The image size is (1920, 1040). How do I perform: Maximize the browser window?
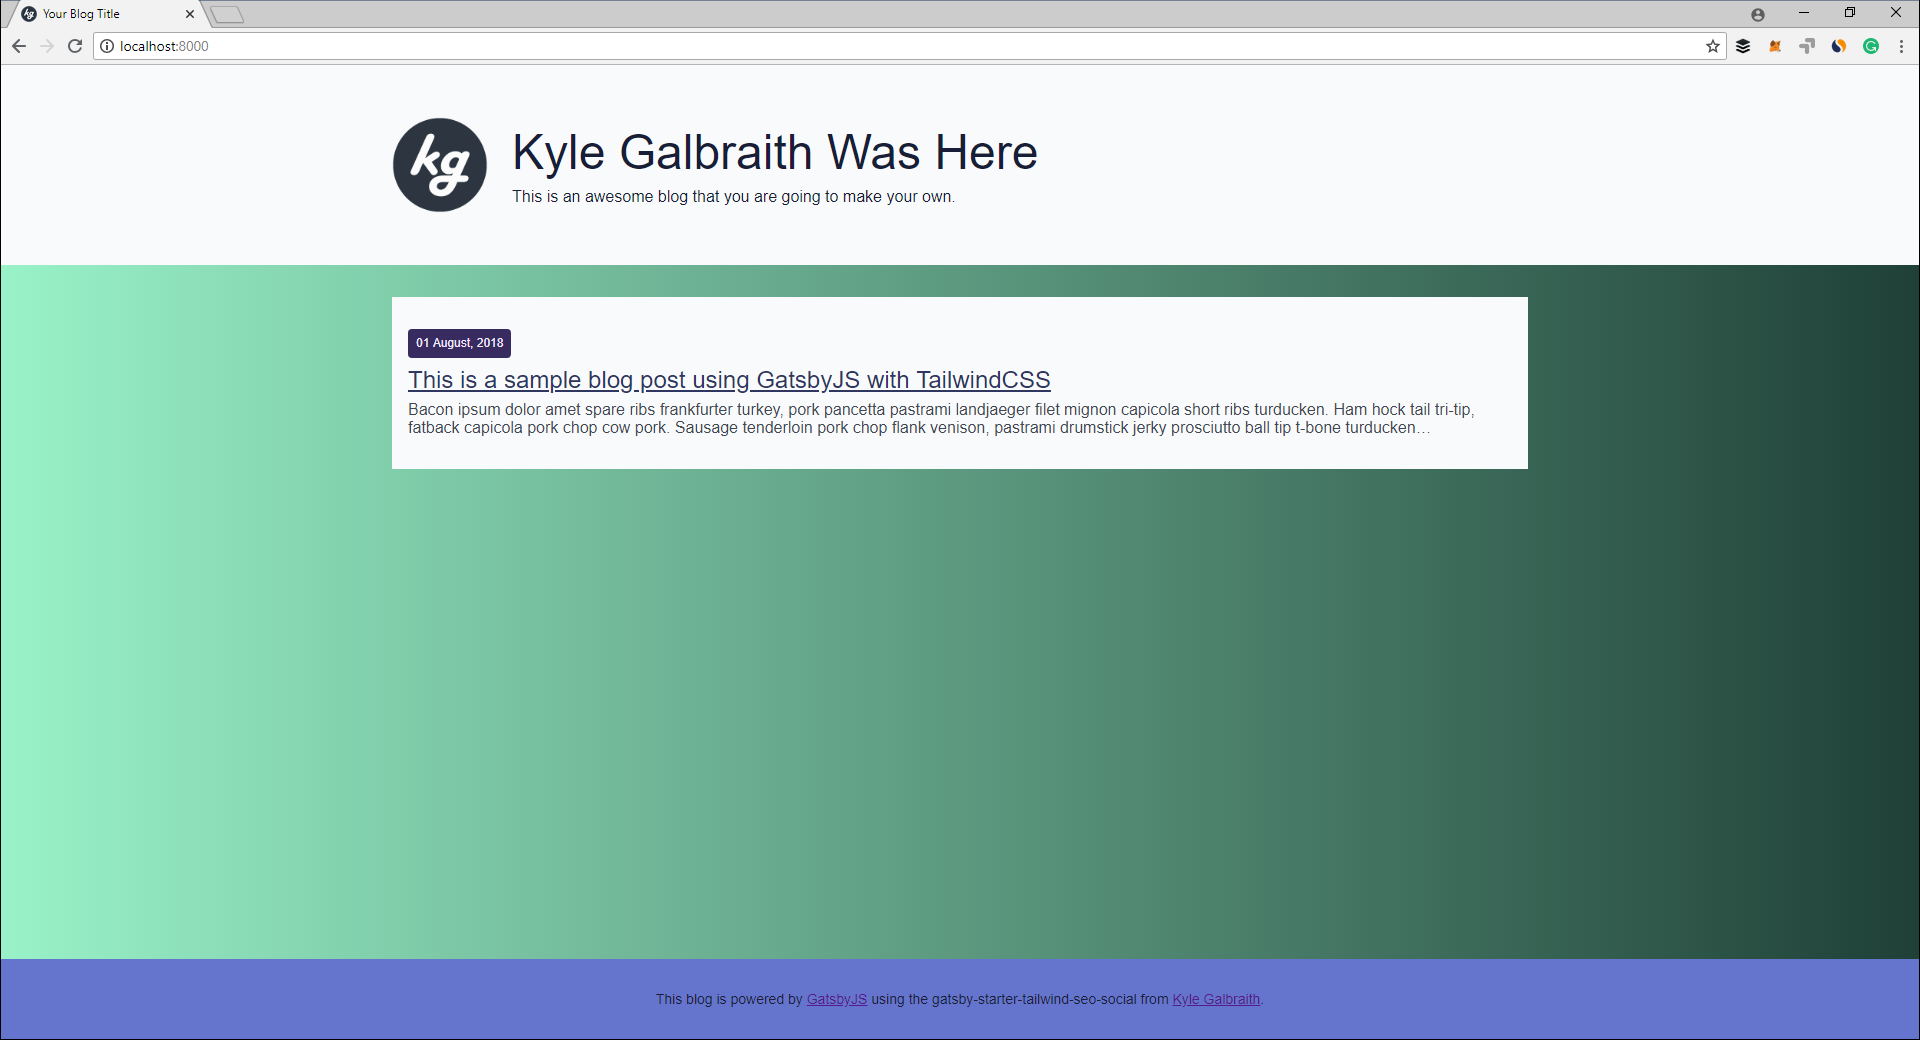pos(1850,13)
